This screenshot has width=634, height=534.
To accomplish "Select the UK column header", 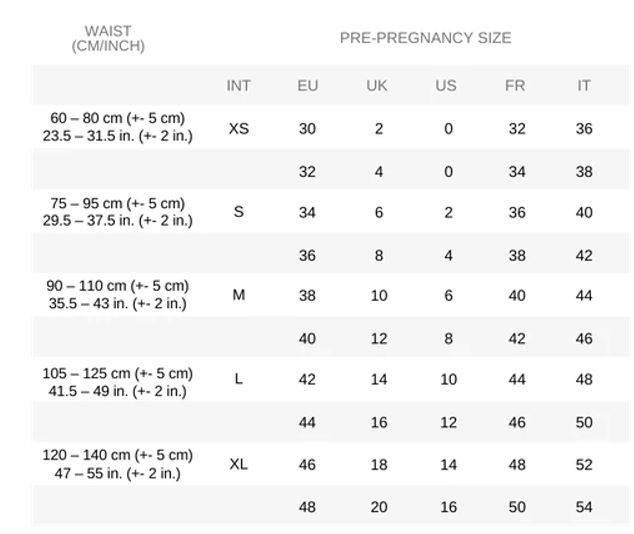I will point(377,86).
